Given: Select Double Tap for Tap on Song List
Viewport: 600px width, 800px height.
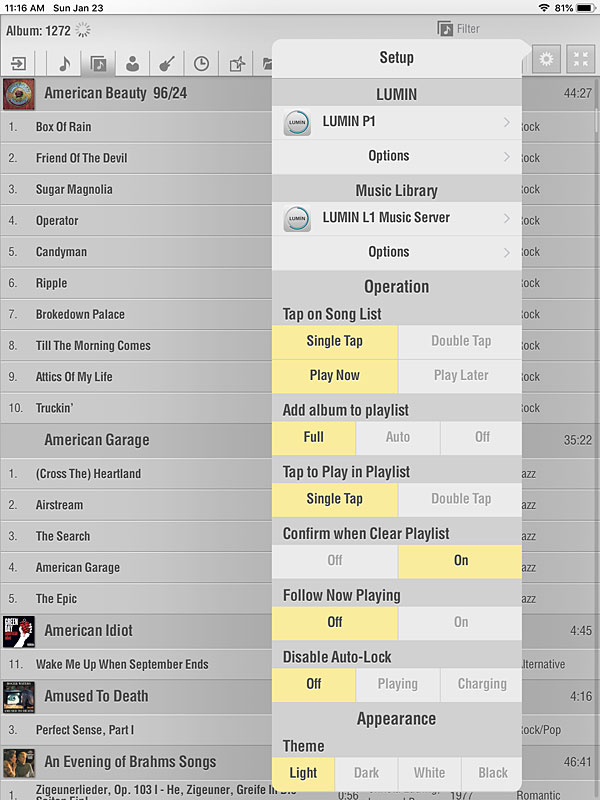Looking at the screenshot, I should click(460, 341).
